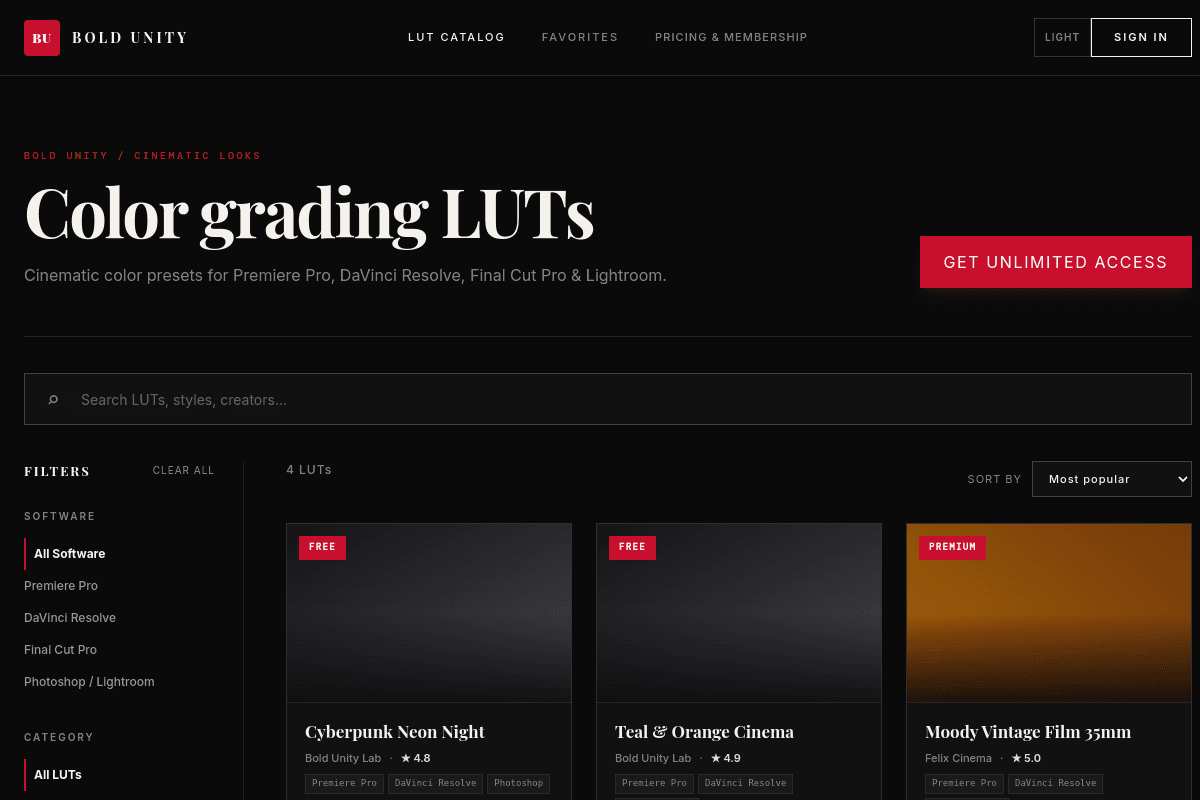Filter by DaVinci Resolve software
The height and width of the screenshot is (800, 1200).
(70, 618)
